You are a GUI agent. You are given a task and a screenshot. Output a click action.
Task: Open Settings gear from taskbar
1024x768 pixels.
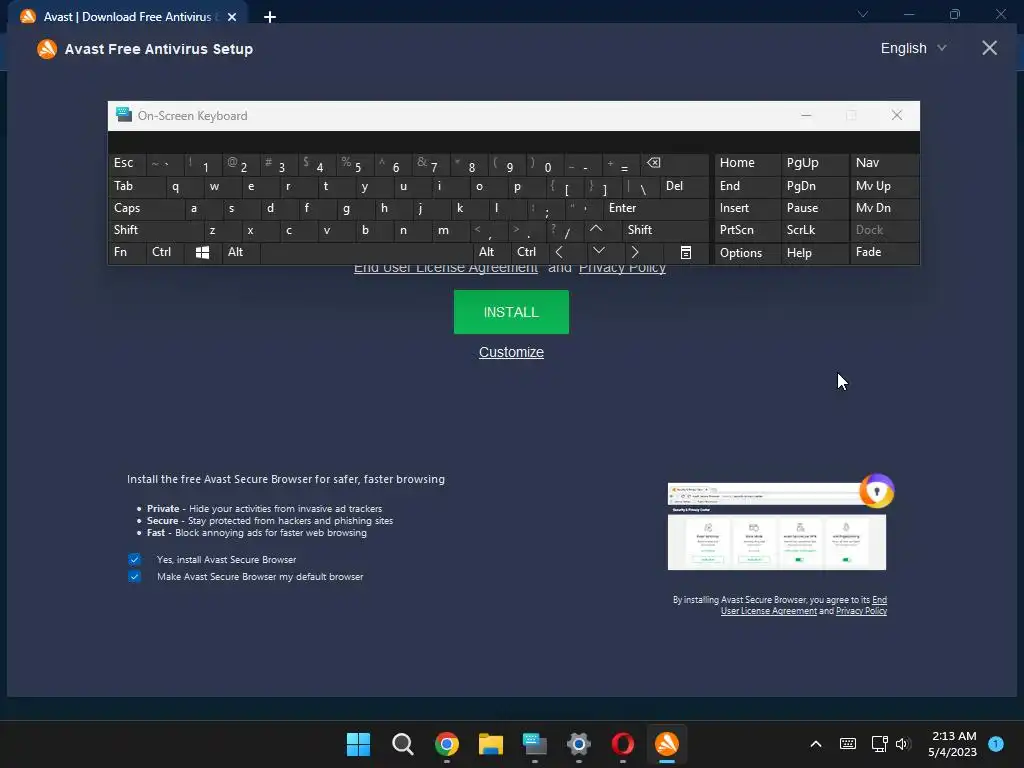[579, 744]
